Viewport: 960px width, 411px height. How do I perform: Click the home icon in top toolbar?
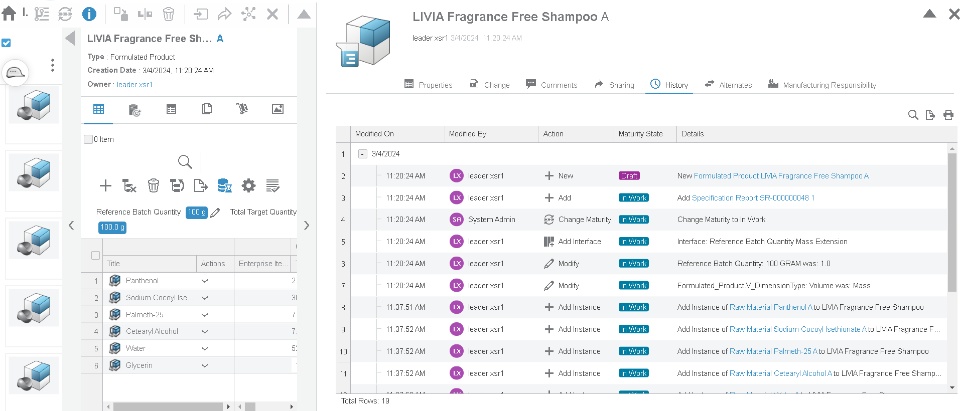(x=9, y=14)
